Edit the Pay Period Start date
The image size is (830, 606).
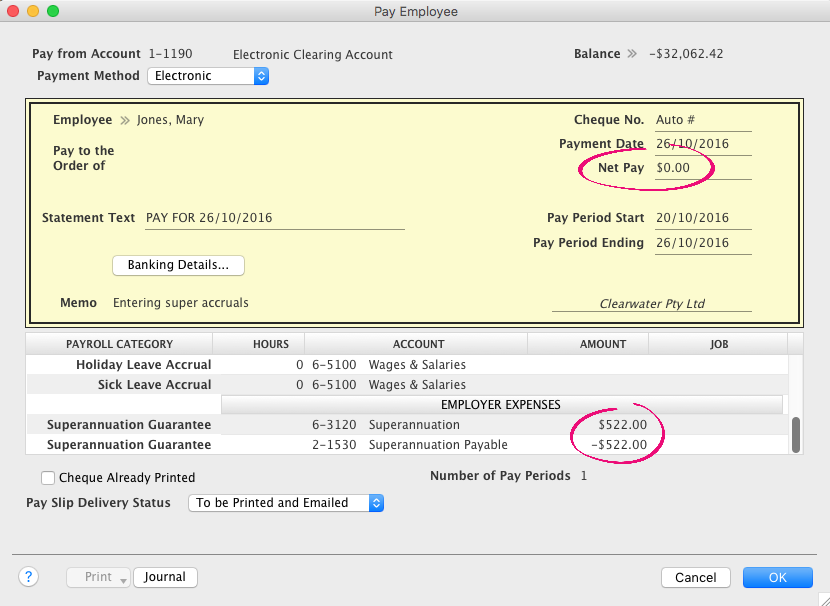702,218
